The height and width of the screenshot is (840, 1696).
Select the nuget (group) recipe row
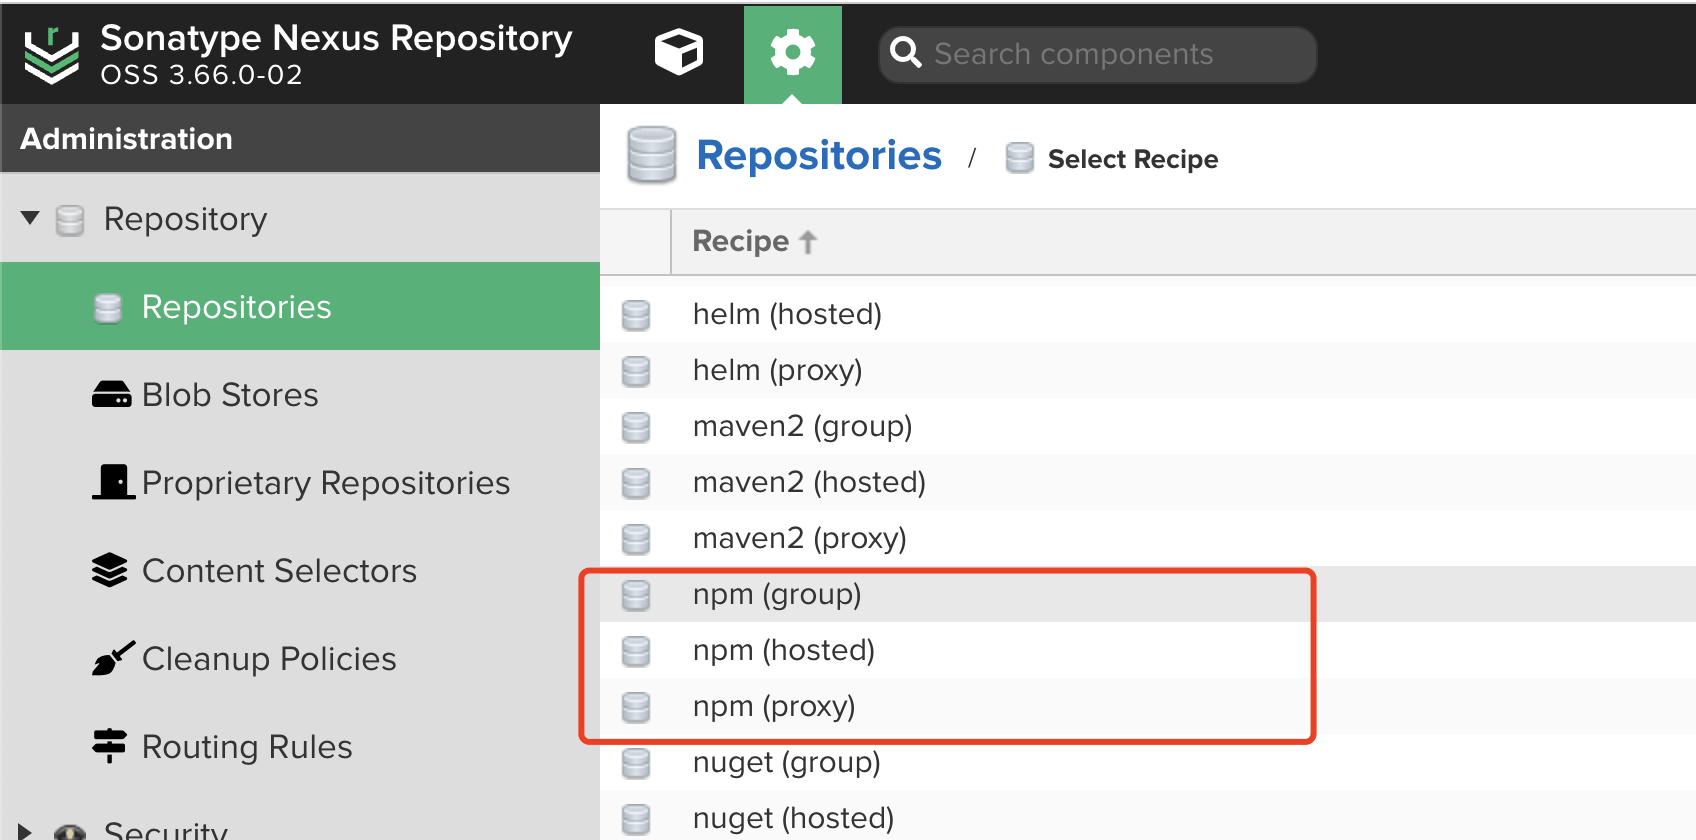click(x=1148, y=762)
